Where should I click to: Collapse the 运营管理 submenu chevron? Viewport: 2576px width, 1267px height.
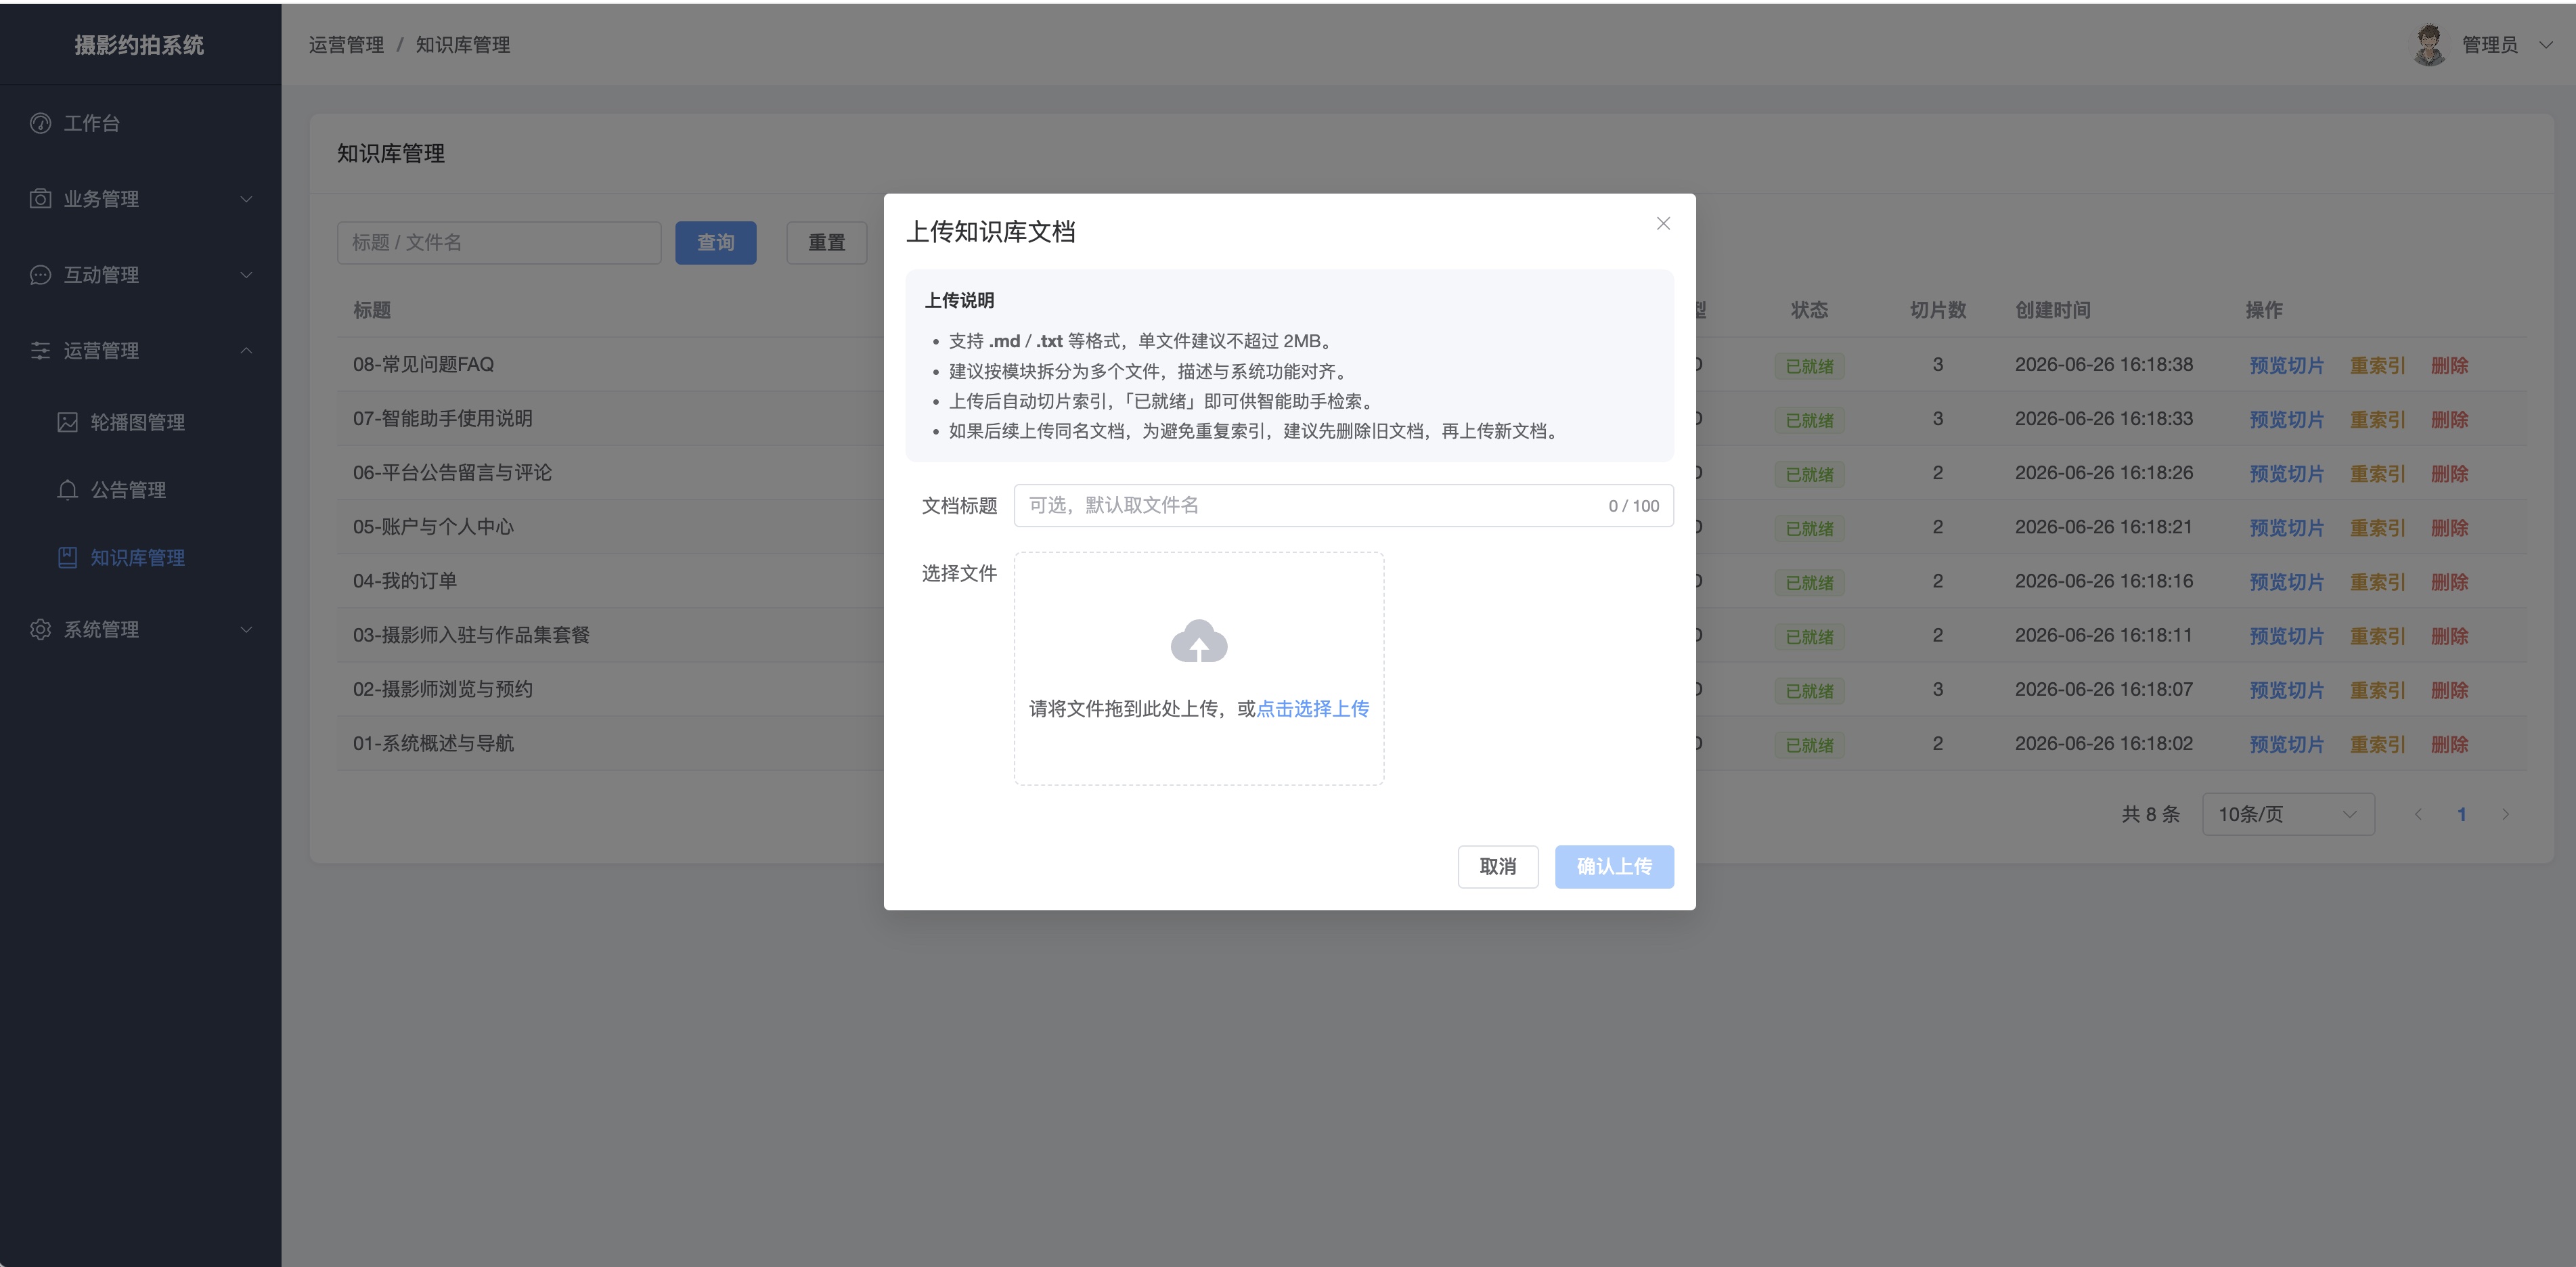click(246, 351)
